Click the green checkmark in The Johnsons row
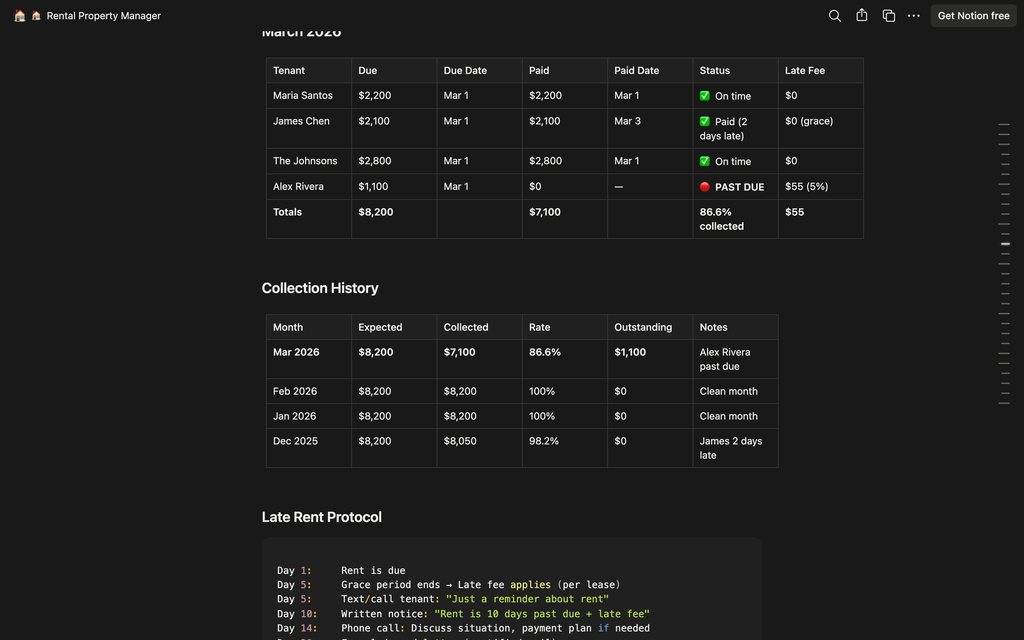Screen dimensions: 1024x640 704,161
